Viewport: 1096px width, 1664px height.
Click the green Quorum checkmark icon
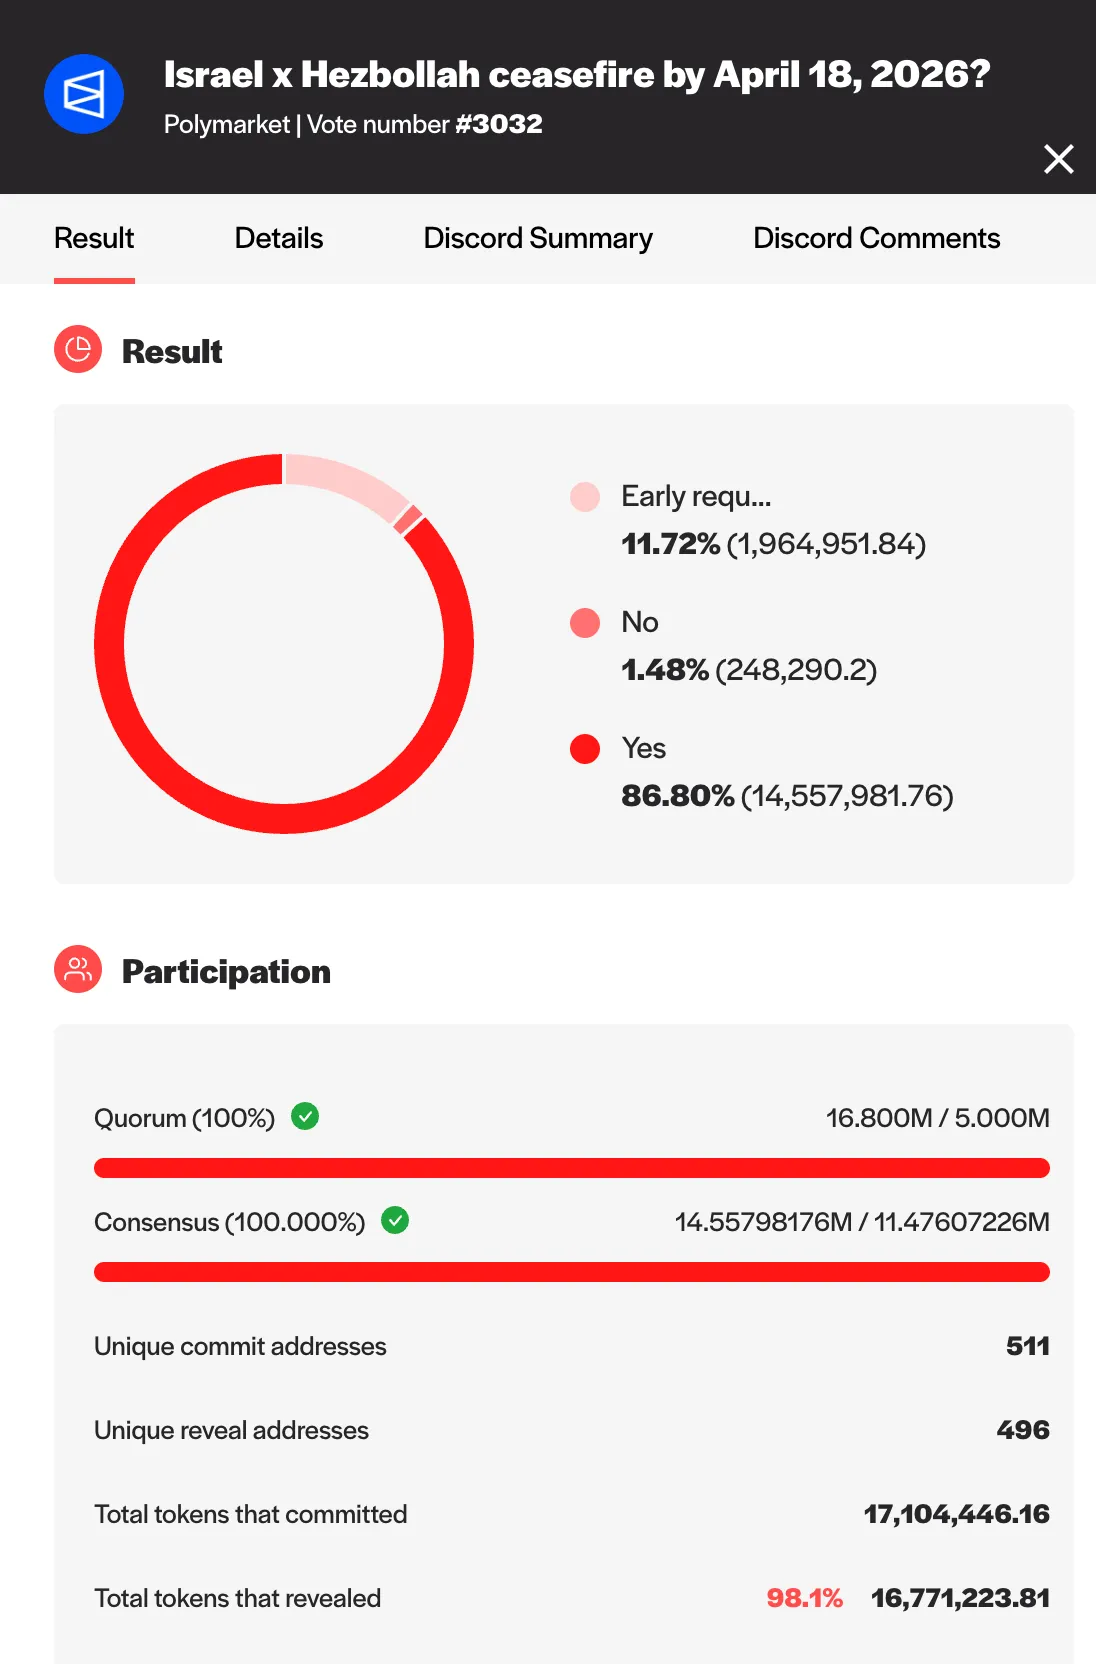305,1116
